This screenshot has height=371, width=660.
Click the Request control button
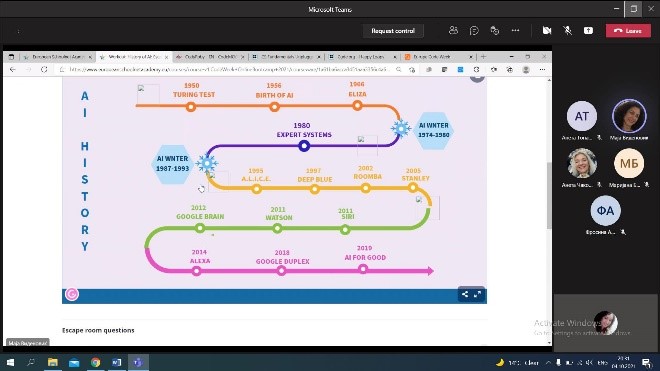393,31
